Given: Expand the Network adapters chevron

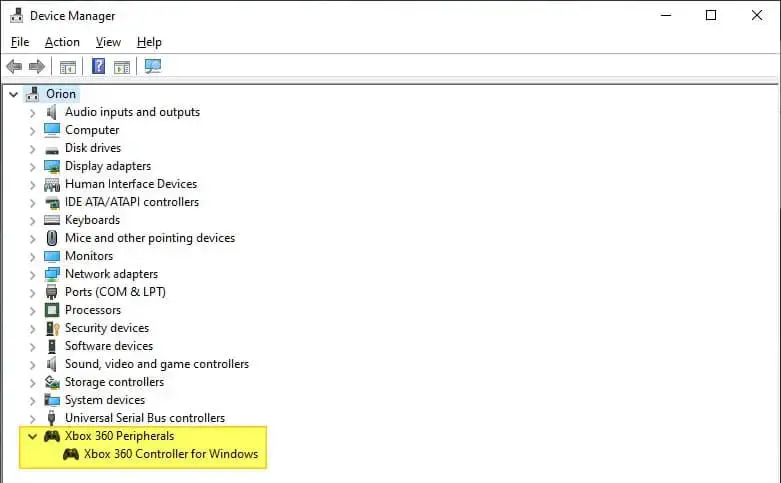Looking at the screenshot, I should [32, 275].
